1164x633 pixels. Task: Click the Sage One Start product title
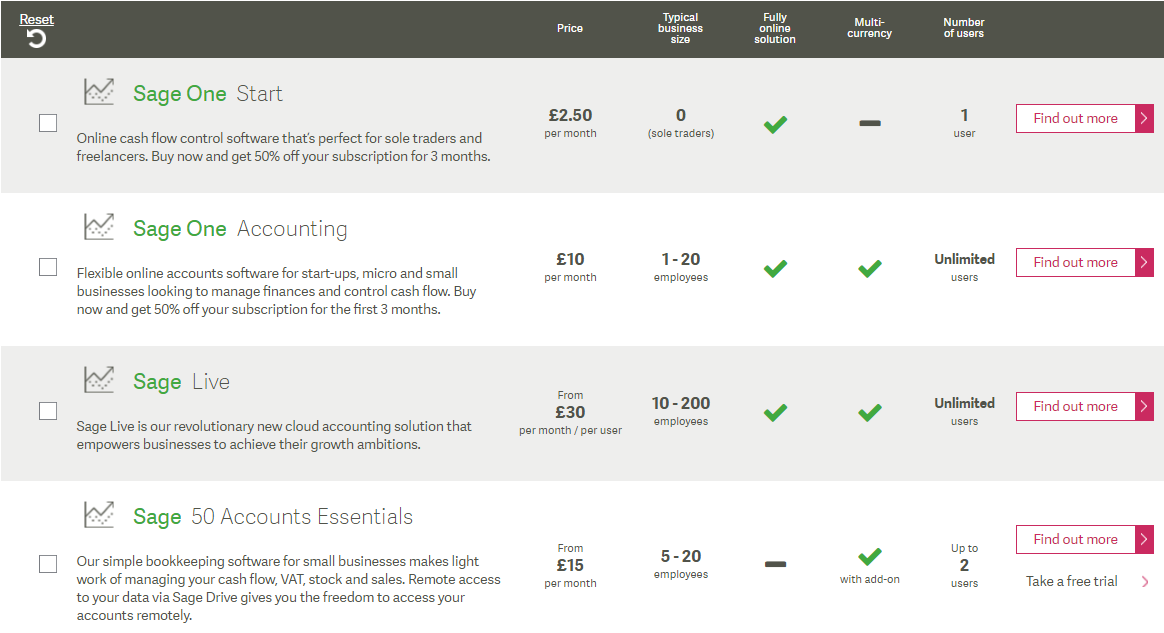click(x=208, y=94)
